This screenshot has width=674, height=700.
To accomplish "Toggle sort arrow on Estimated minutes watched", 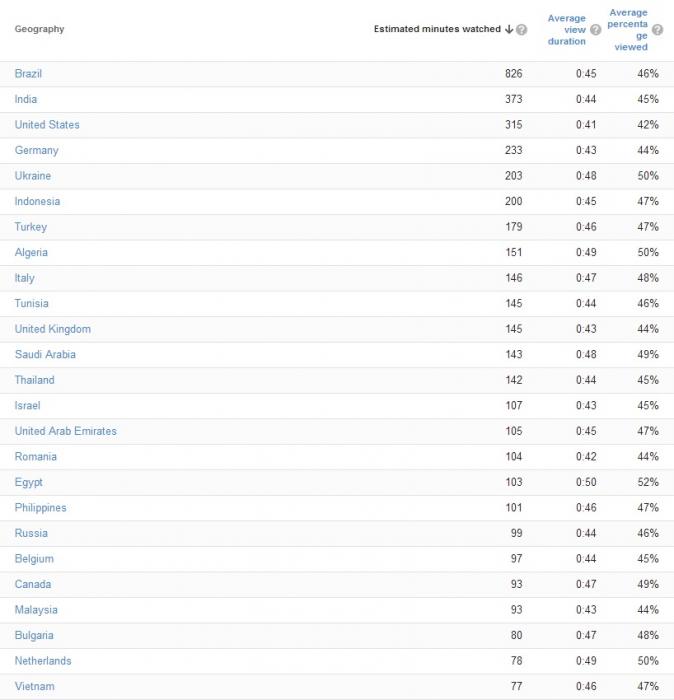I will click(509, 29).
